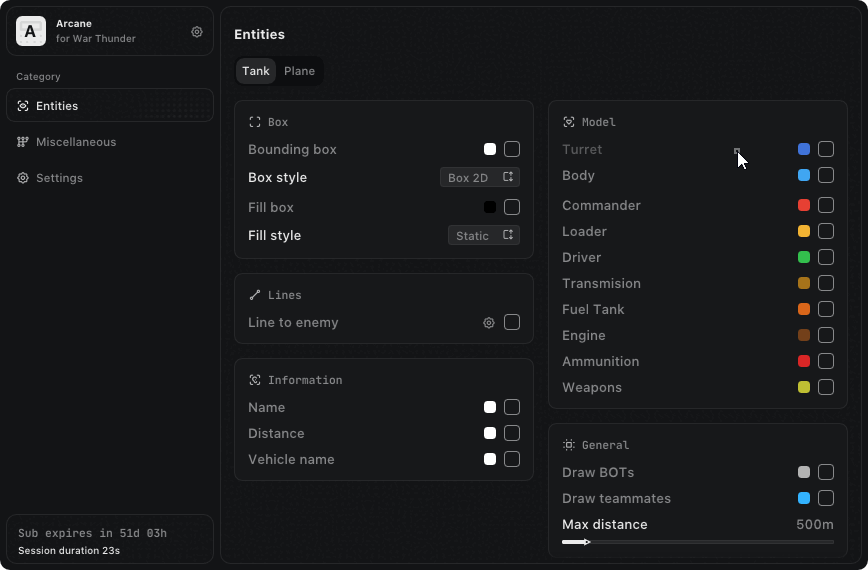The width and height of the screenshot is (868, 570).
Task: Tick the Ammunition checkbox
Action: pos(826,361)
